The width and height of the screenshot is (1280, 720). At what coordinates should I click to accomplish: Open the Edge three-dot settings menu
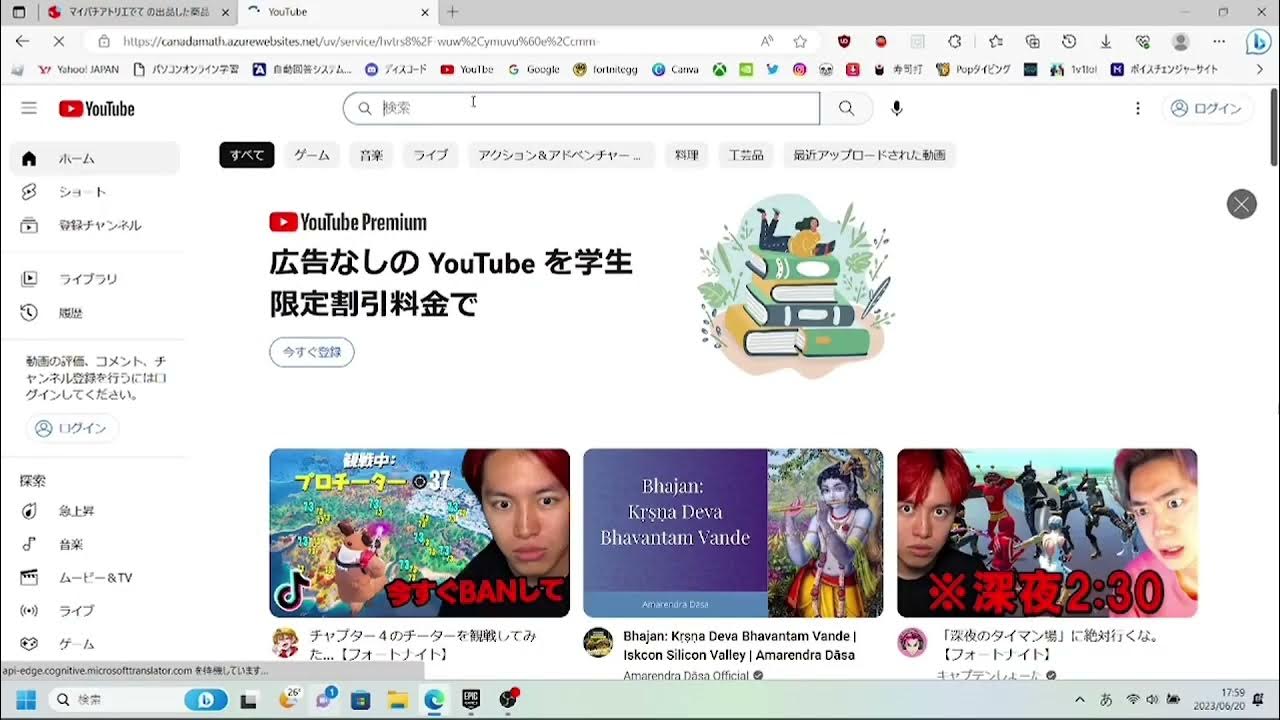click(x=1219, y=41)
